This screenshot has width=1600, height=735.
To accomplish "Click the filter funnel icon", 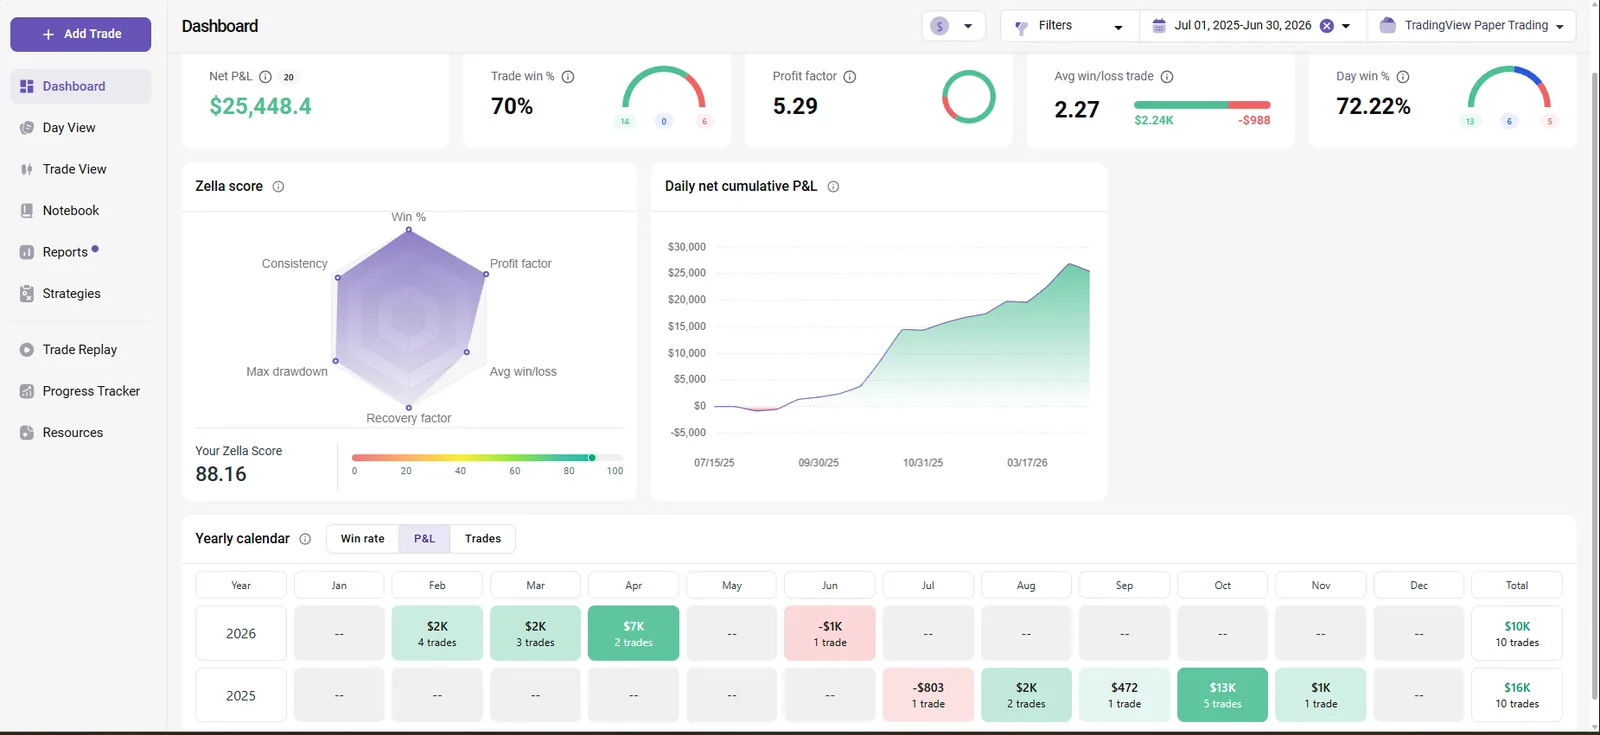I will [x=1021, y=27].
